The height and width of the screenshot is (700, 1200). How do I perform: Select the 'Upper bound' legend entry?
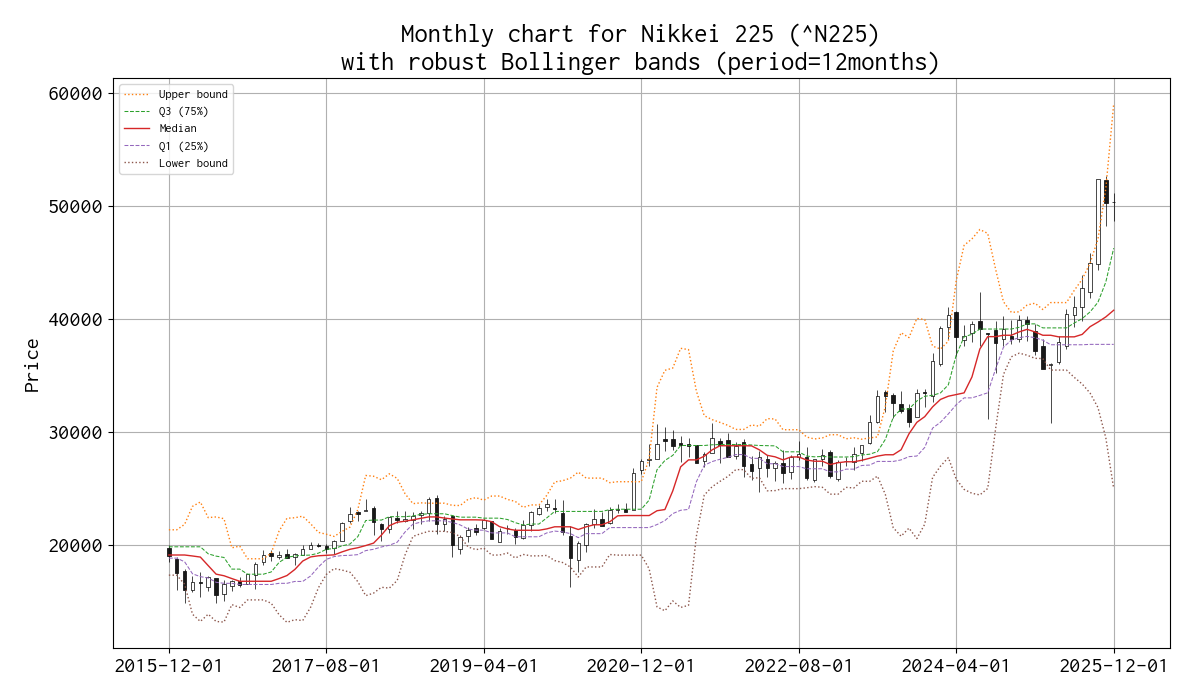coord(175,94)
